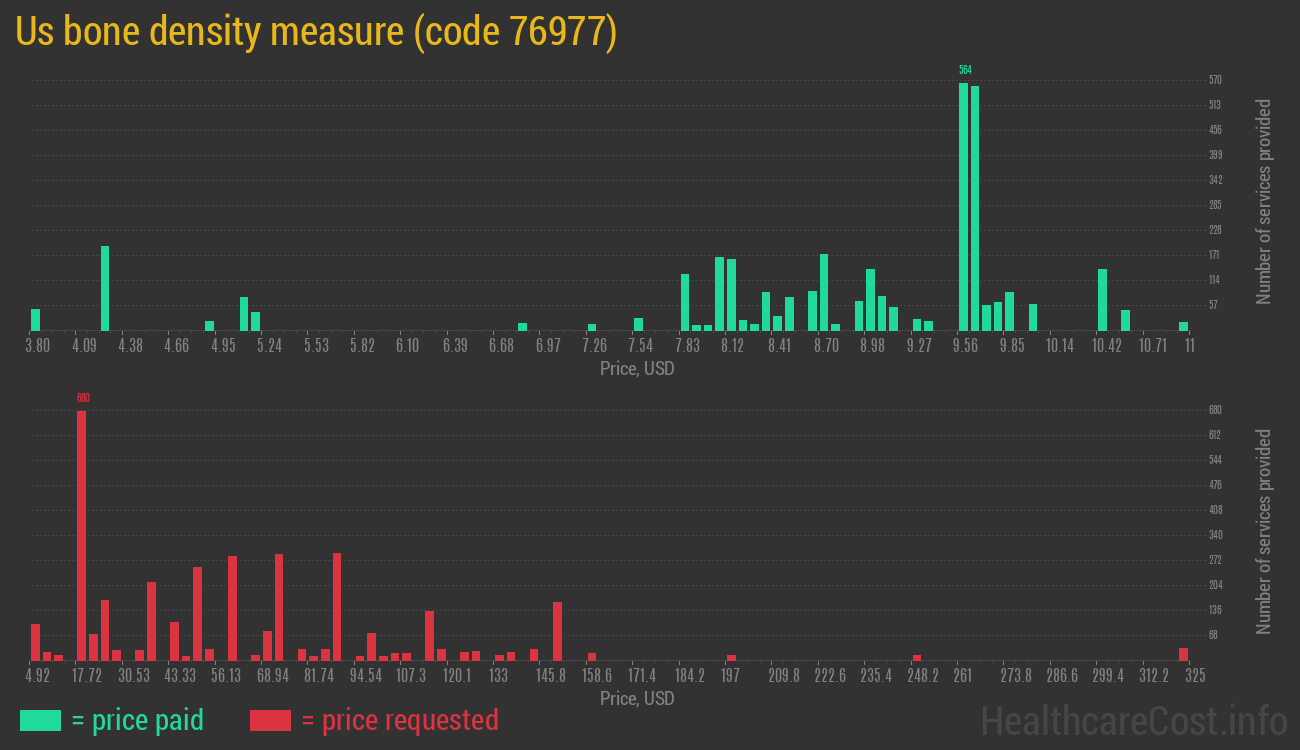Image resolution: width=1300 pixels, height=750 pixels.
Task: Select the red bar at the 325 price
Action: click(x=1183, y=654)
